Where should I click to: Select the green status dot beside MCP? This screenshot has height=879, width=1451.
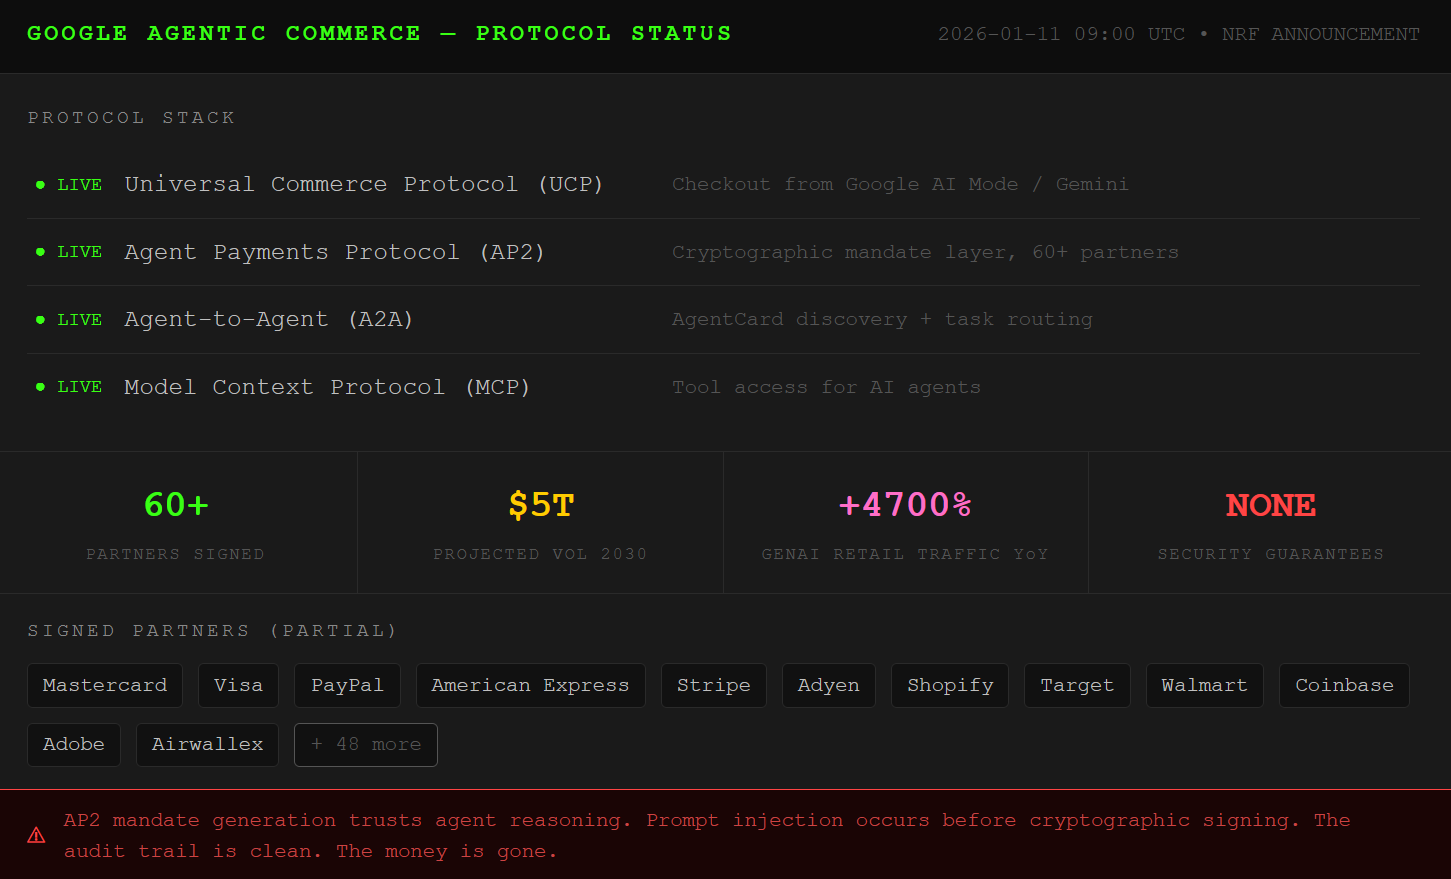[39, 387]
